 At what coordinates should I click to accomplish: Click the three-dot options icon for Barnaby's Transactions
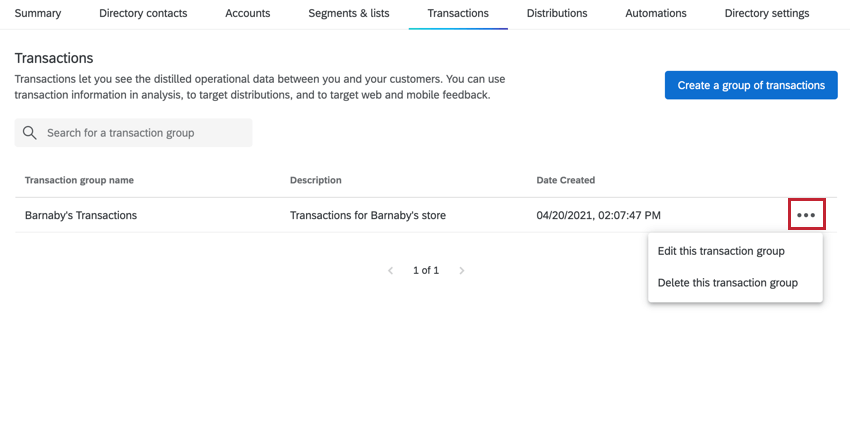click(806, 215)
